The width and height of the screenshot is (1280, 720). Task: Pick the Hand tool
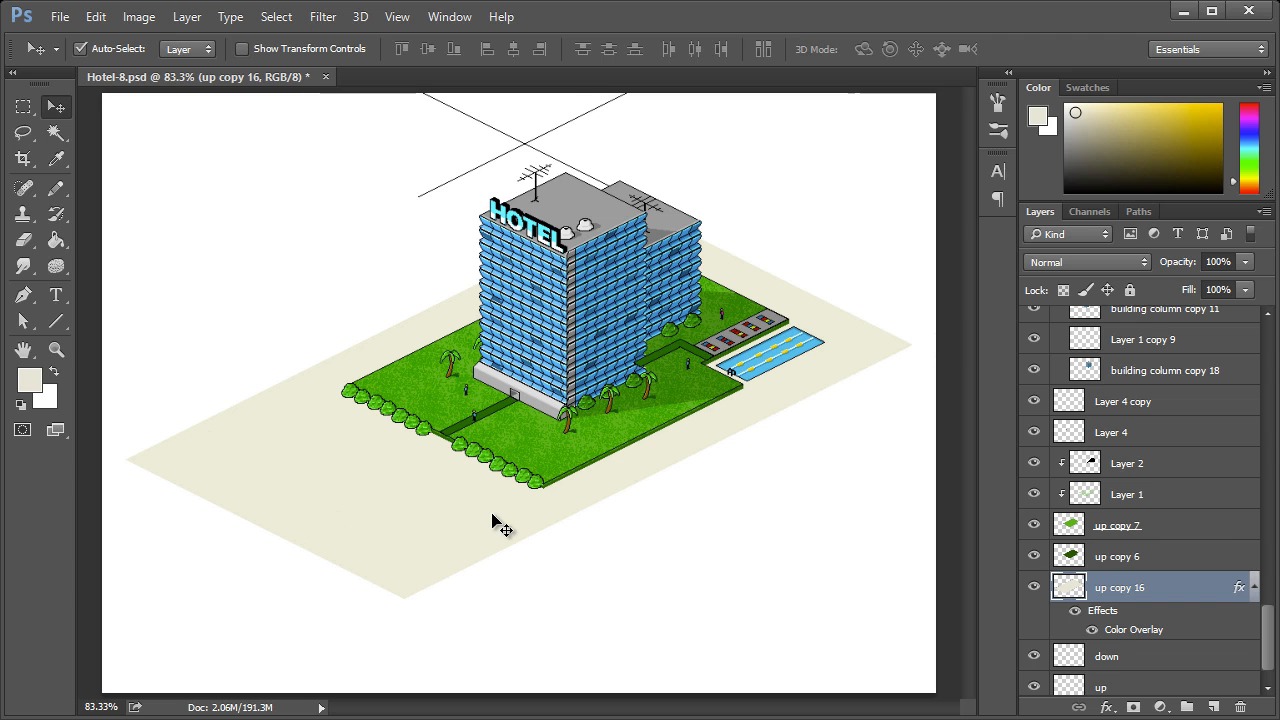point(23,350)
